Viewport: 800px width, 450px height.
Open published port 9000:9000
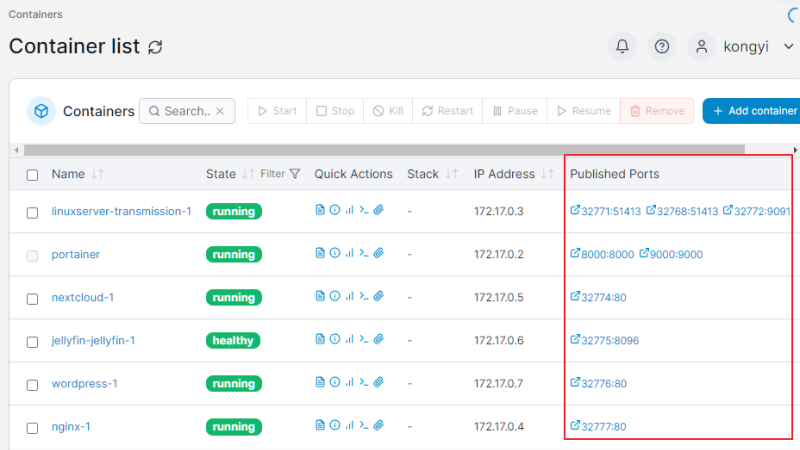[x=671, y=254]
